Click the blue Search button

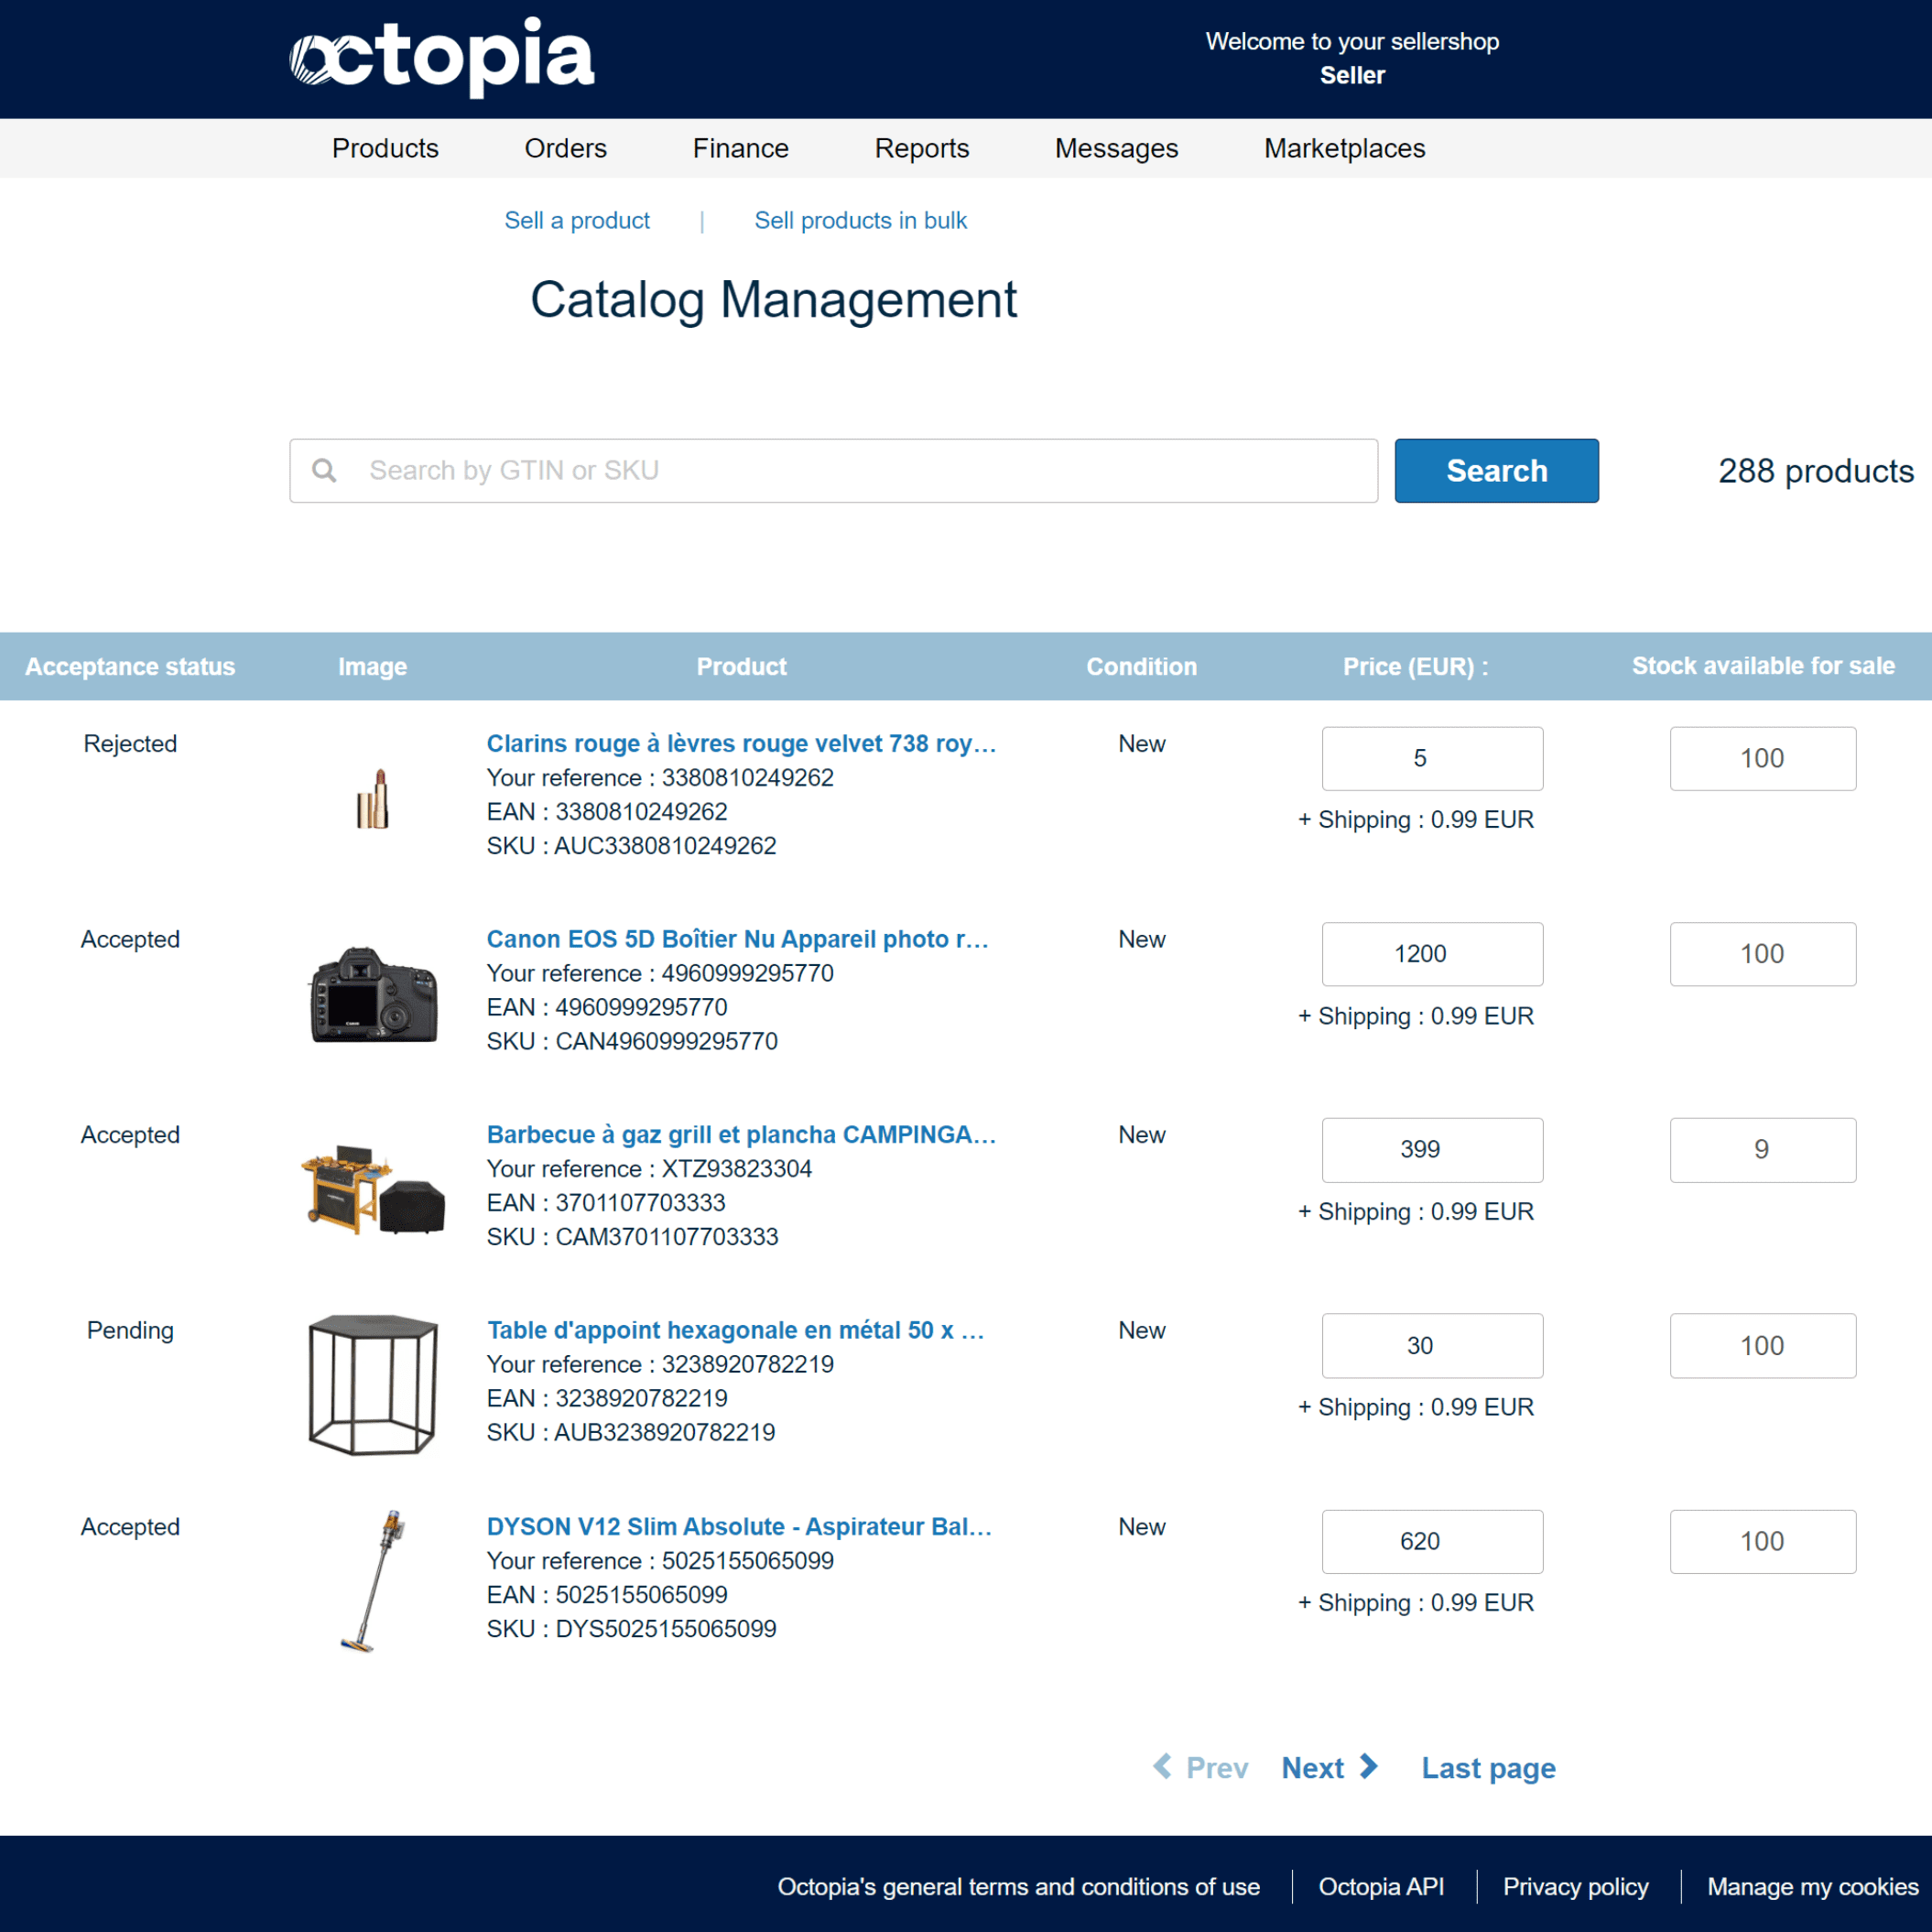tap(1497, 470)
